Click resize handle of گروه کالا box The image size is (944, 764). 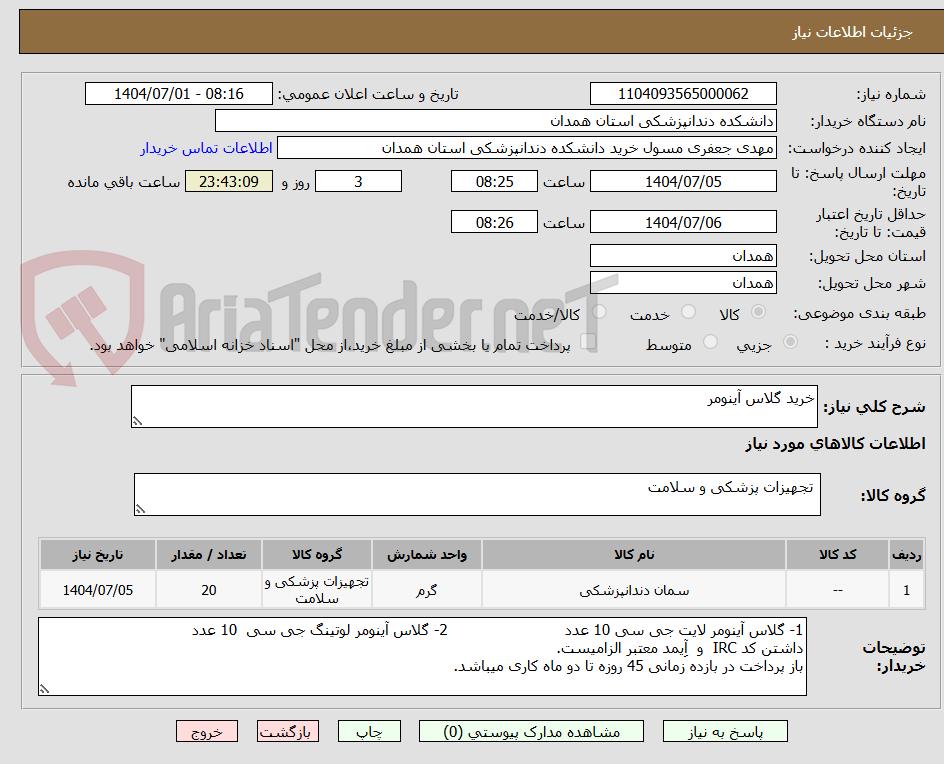click(x=140, y=509)
